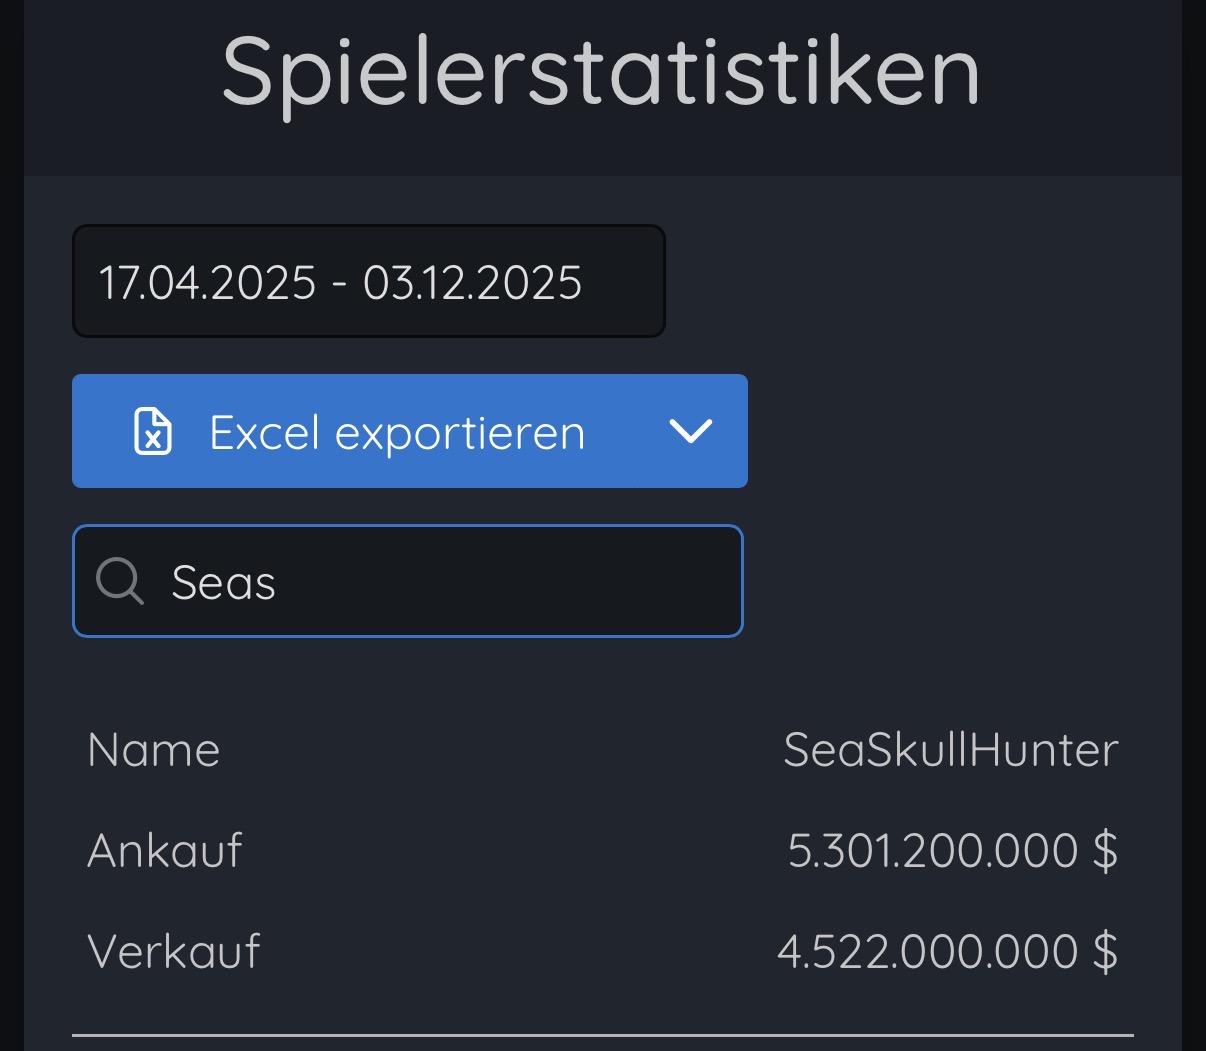
Task: Click the end date 03.12.2025
Action: pos(472,283)
